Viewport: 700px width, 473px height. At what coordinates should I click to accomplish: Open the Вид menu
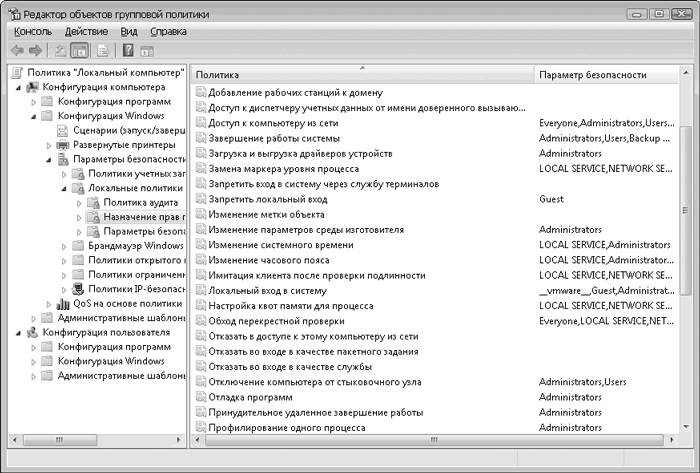coord(129,32)
